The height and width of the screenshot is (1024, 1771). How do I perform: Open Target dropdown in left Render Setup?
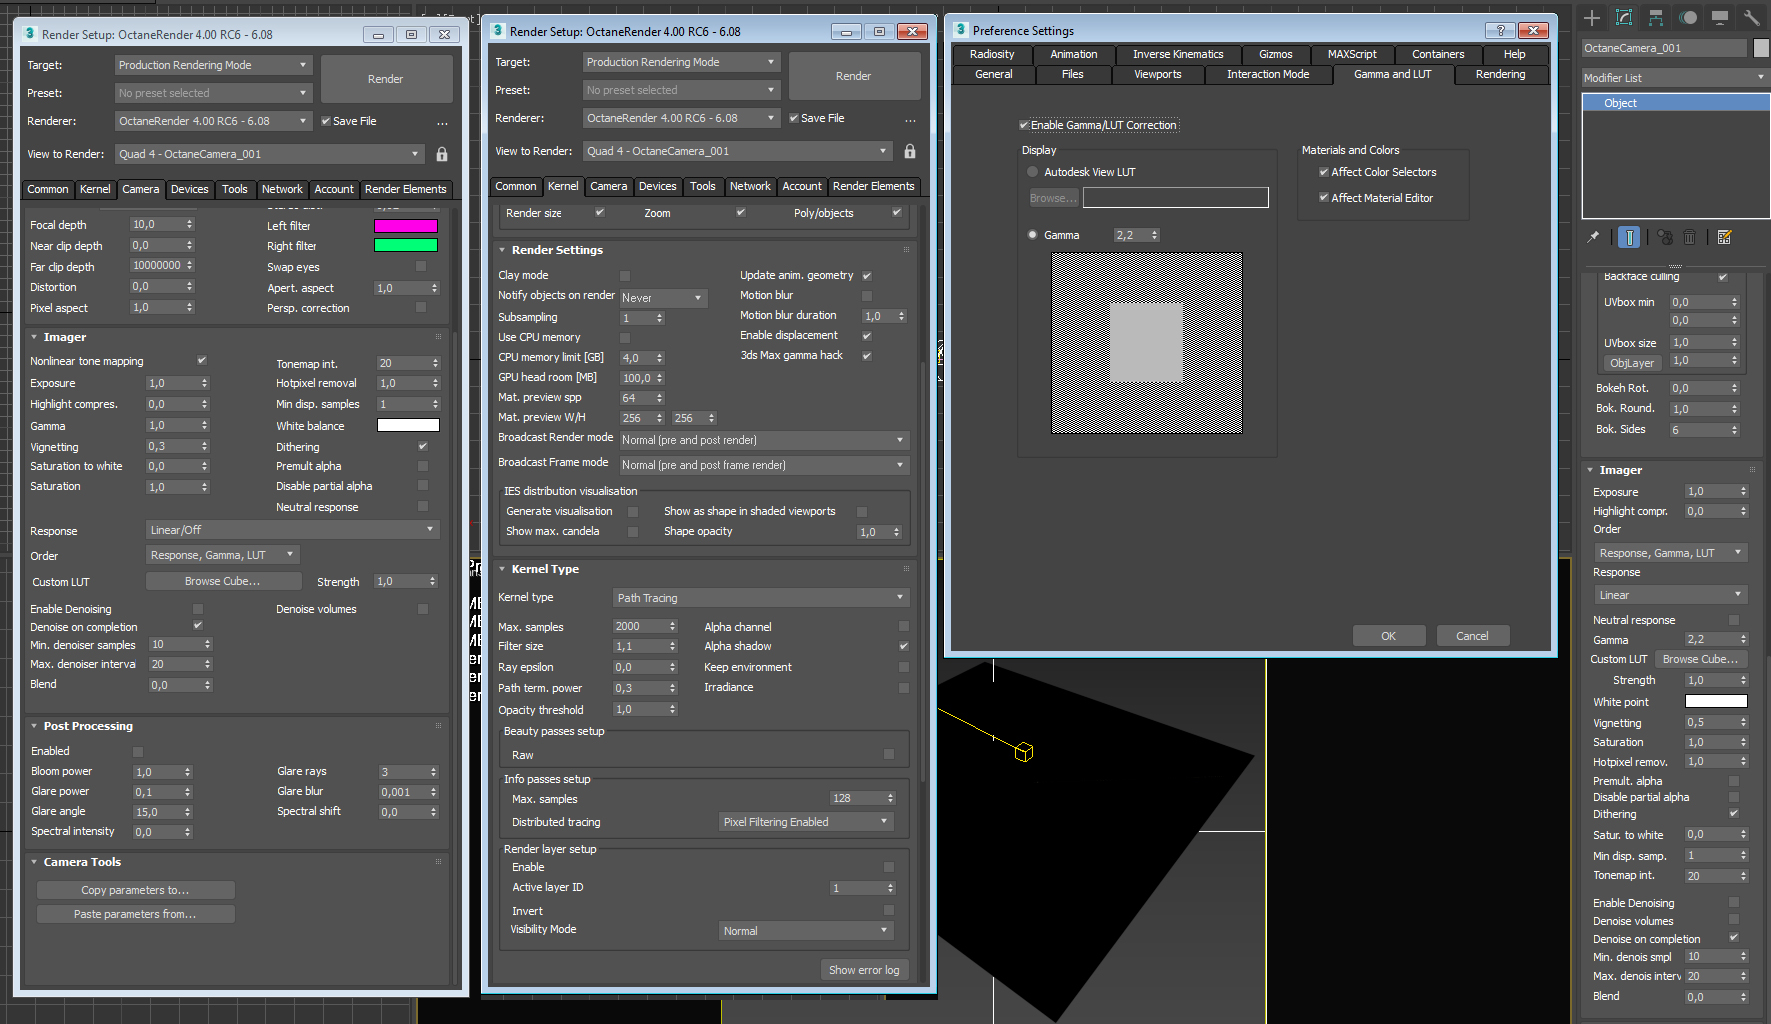tap(213, 65)
